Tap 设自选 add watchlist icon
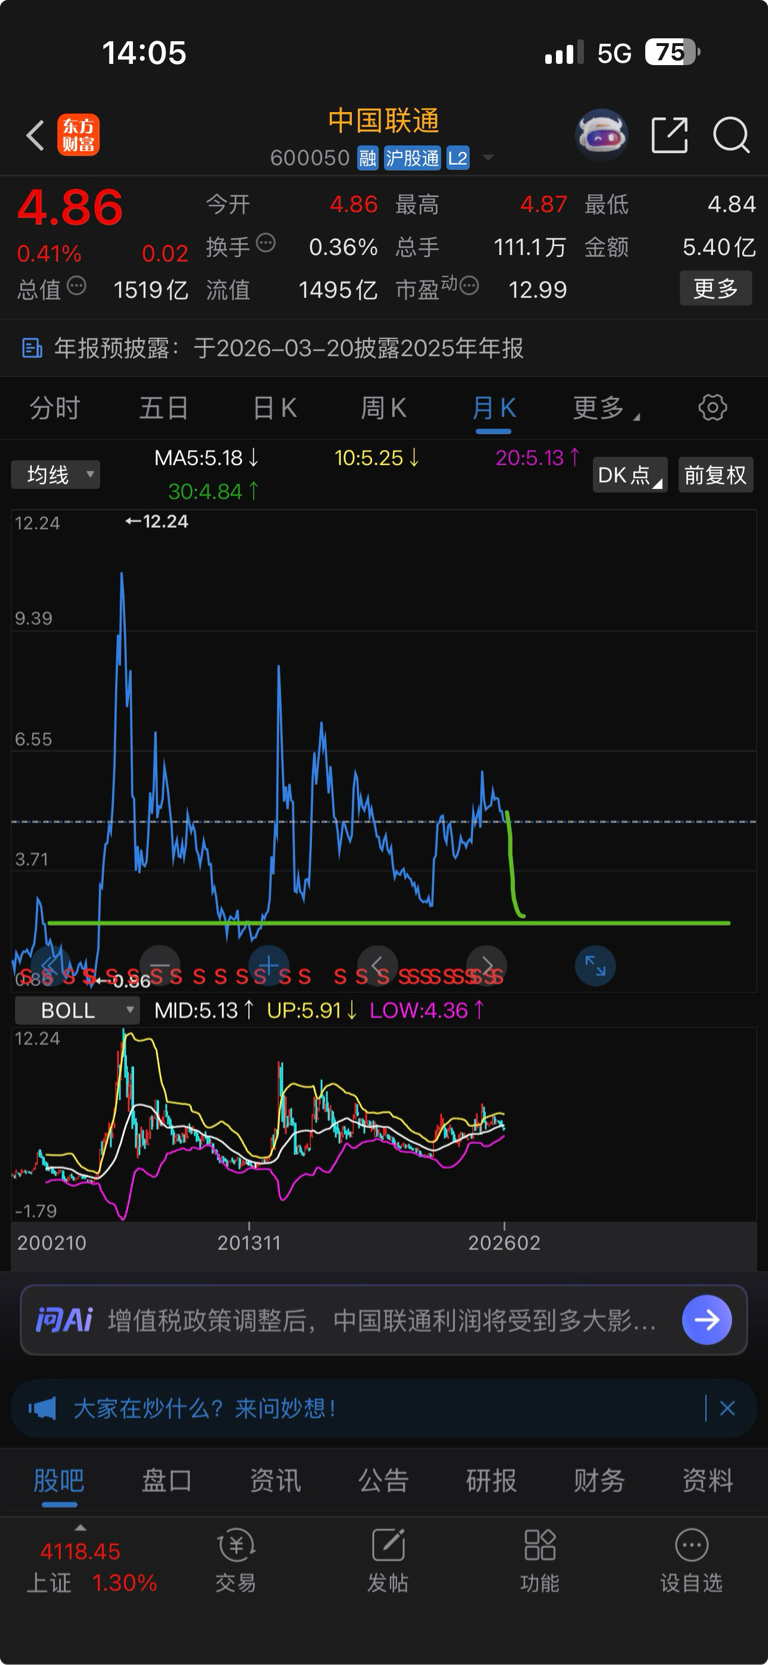Viewport: 768px width, 1665px height. (x=692, y=1545)
